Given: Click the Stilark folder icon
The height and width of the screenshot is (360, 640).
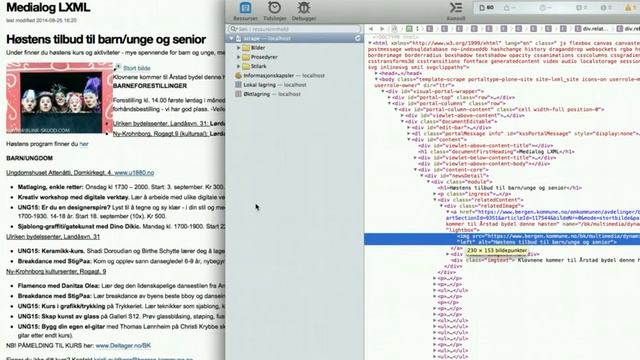Looking at the screenshot, I should [x=246, y=66].
